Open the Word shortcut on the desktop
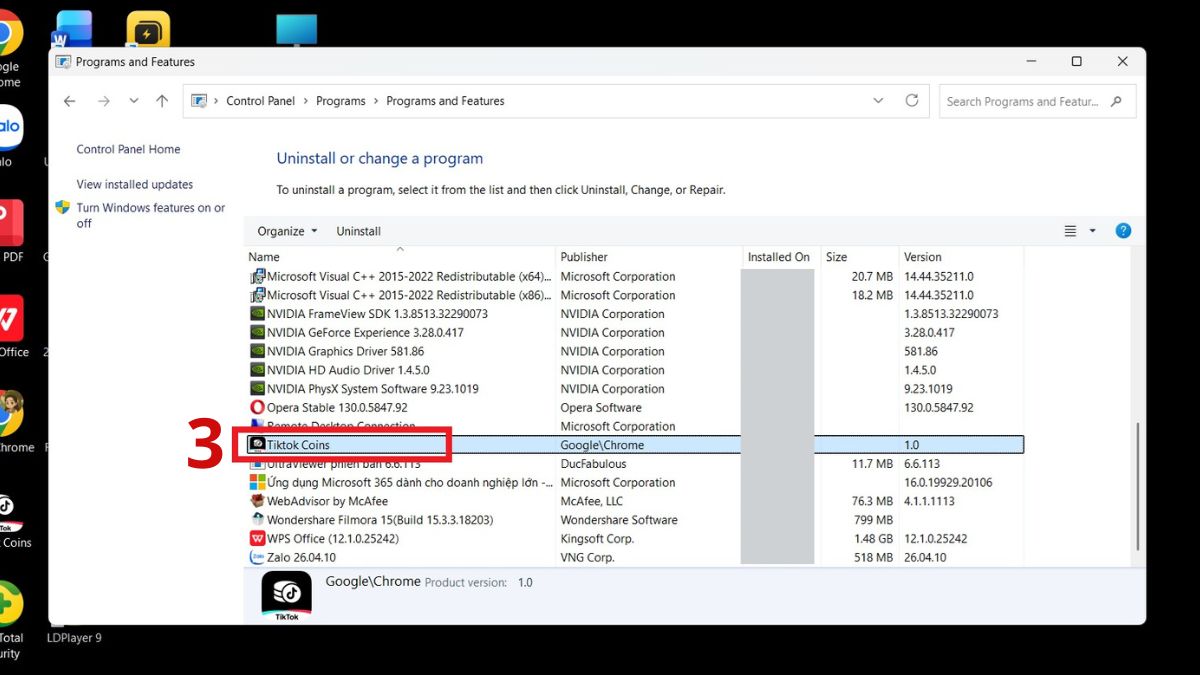1200x675 pixels. click(x=74, y=30)
